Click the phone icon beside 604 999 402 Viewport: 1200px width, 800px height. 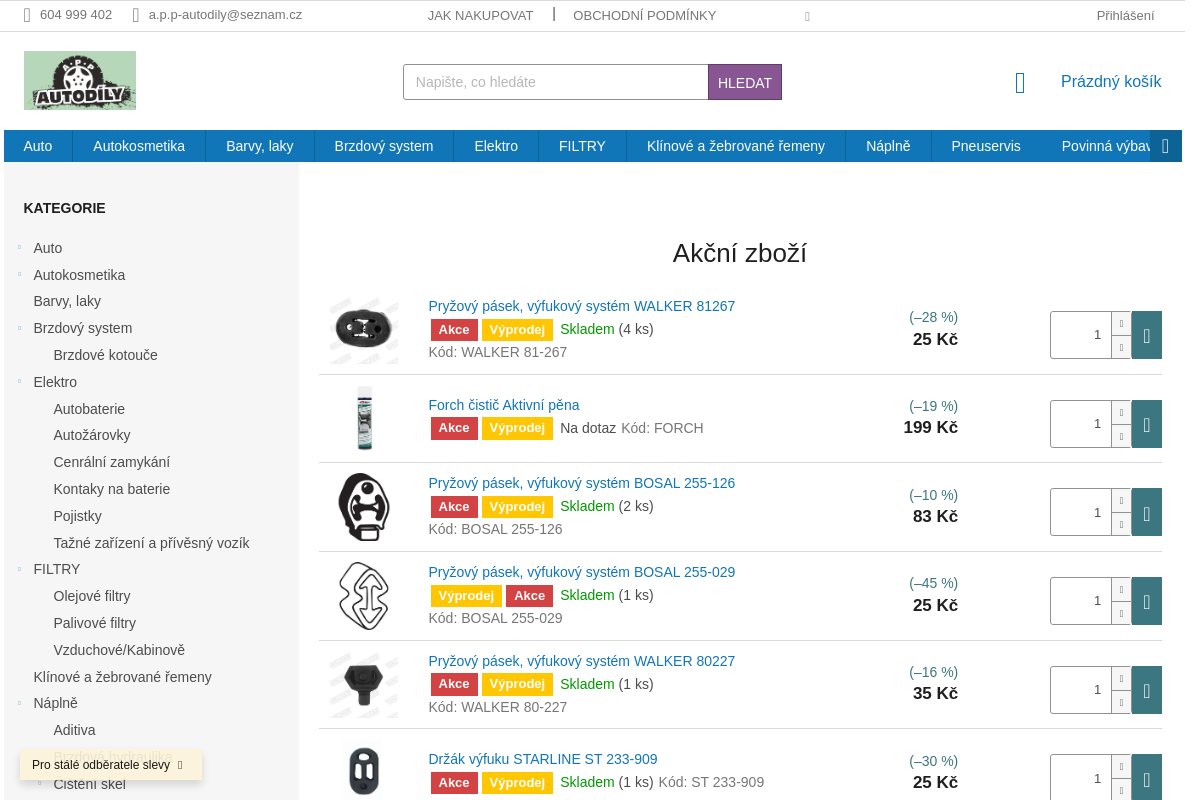(27, 15)
